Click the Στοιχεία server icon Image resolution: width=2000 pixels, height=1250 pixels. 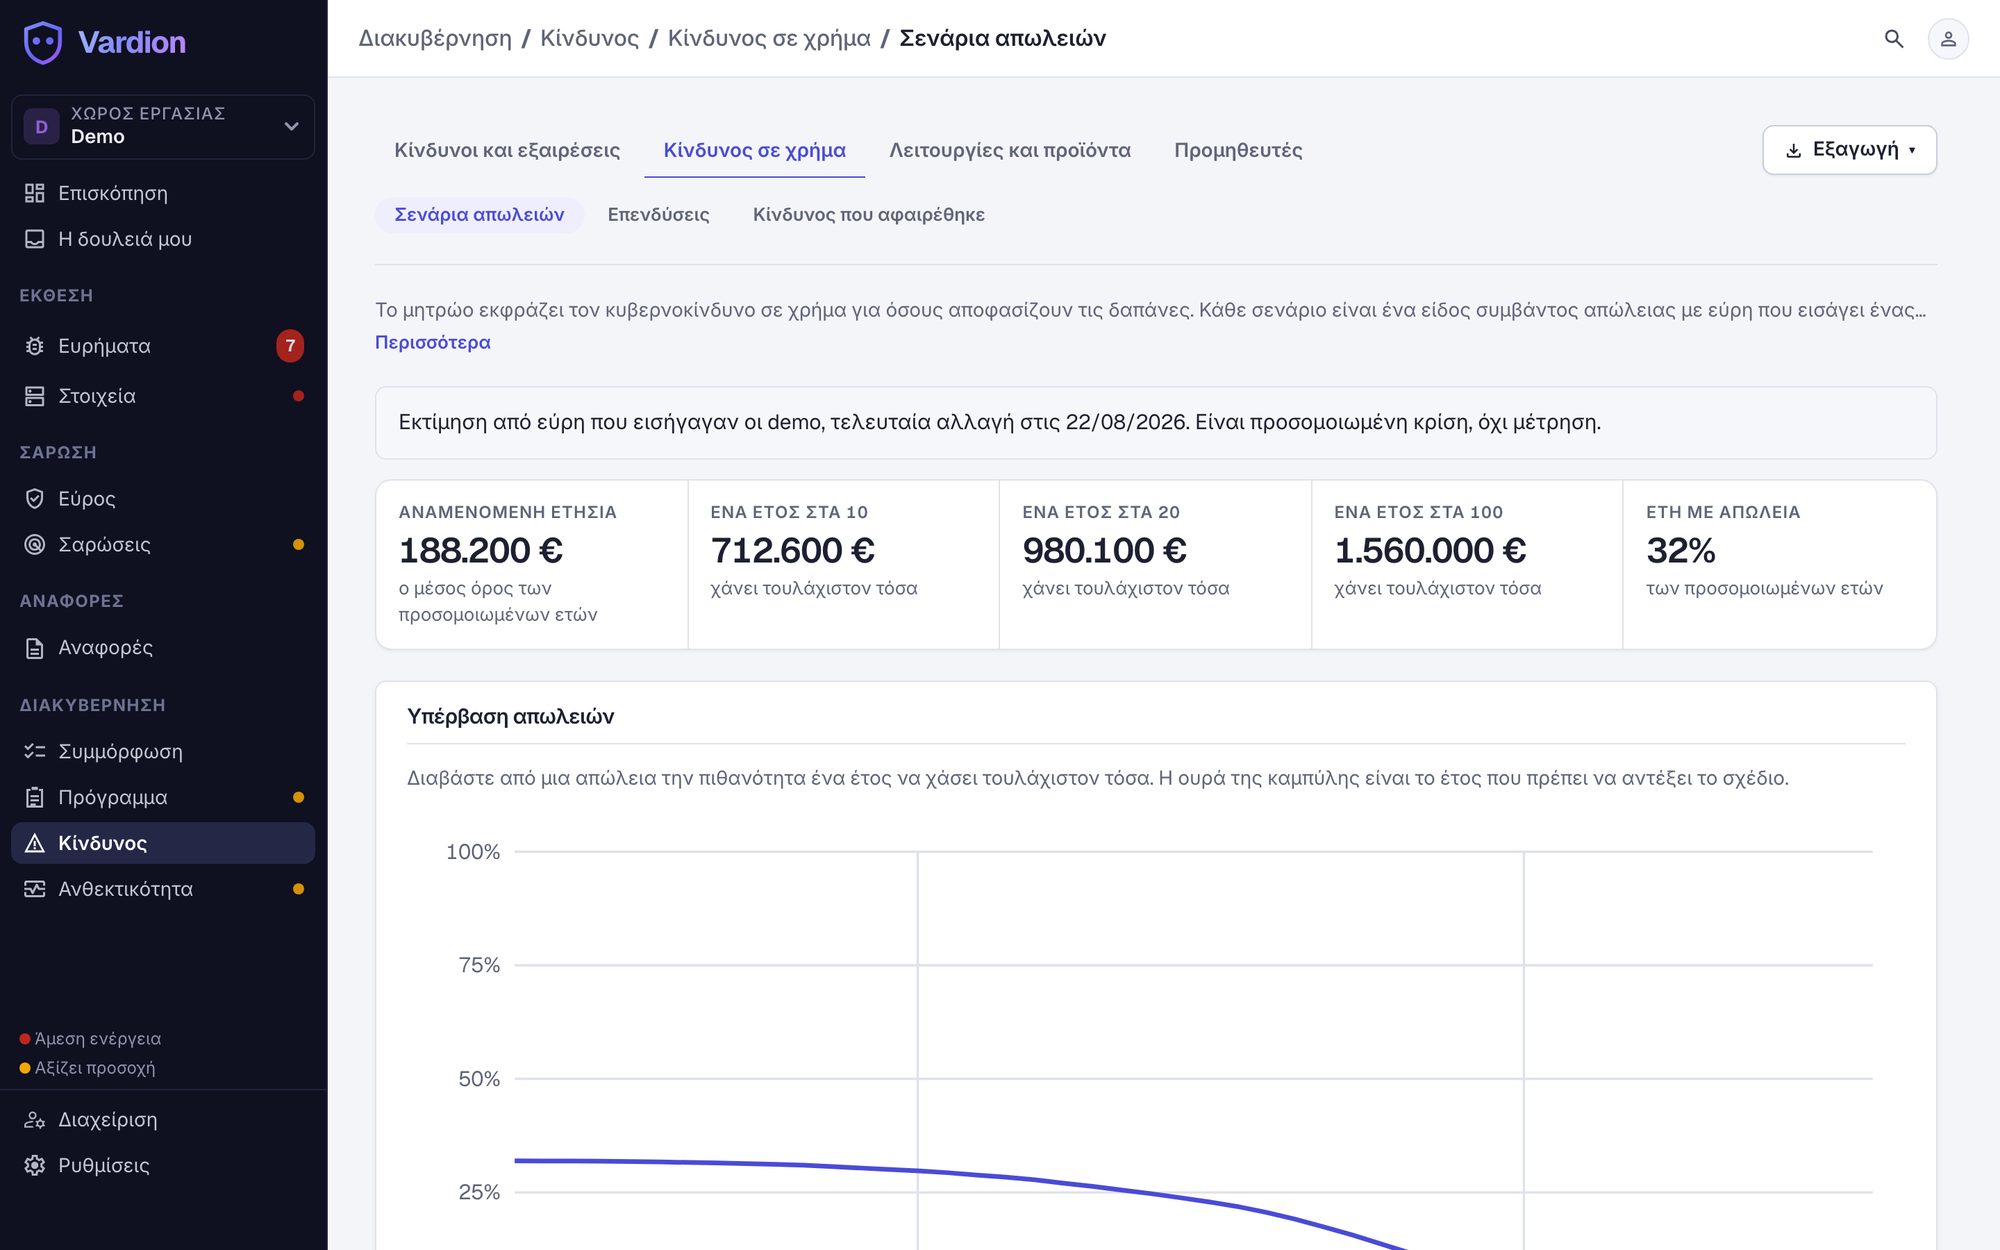[x=35, y=396]
